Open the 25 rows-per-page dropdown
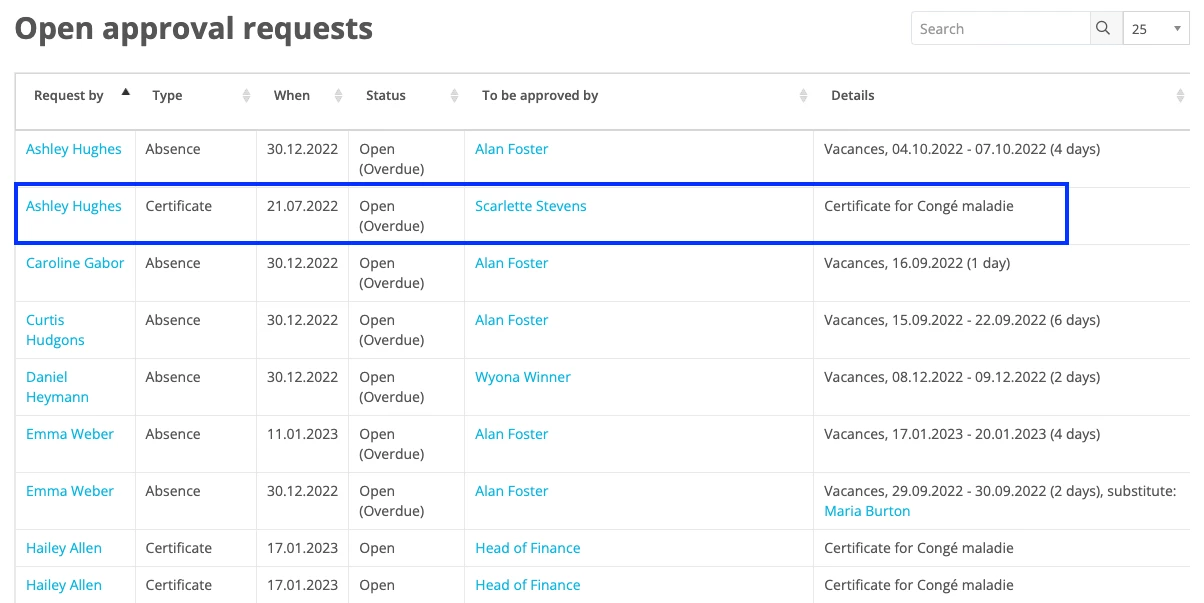Screen dimensions: 1204x603 1156,29
